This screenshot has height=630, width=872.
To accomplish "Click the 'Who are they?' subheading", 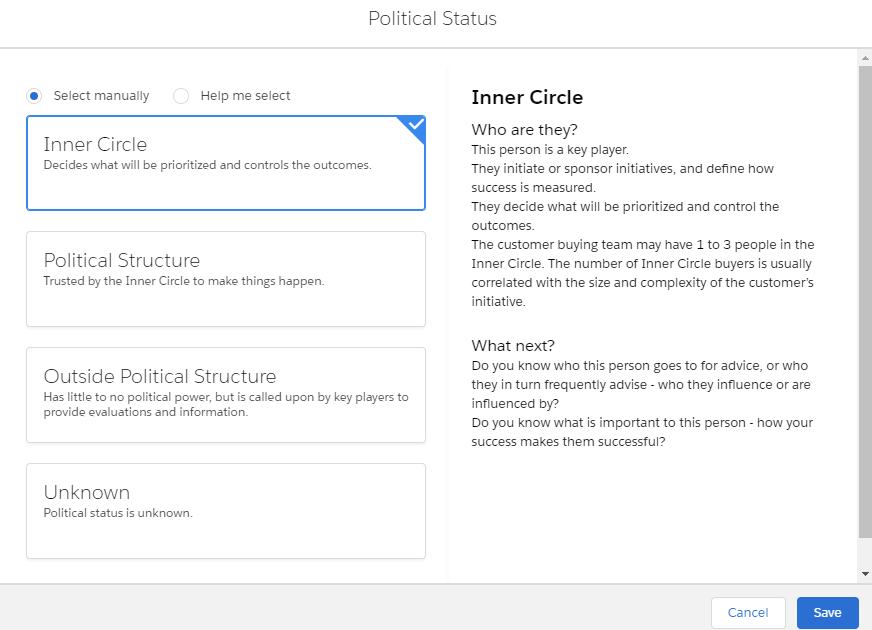I will click(x=524, y=130).
